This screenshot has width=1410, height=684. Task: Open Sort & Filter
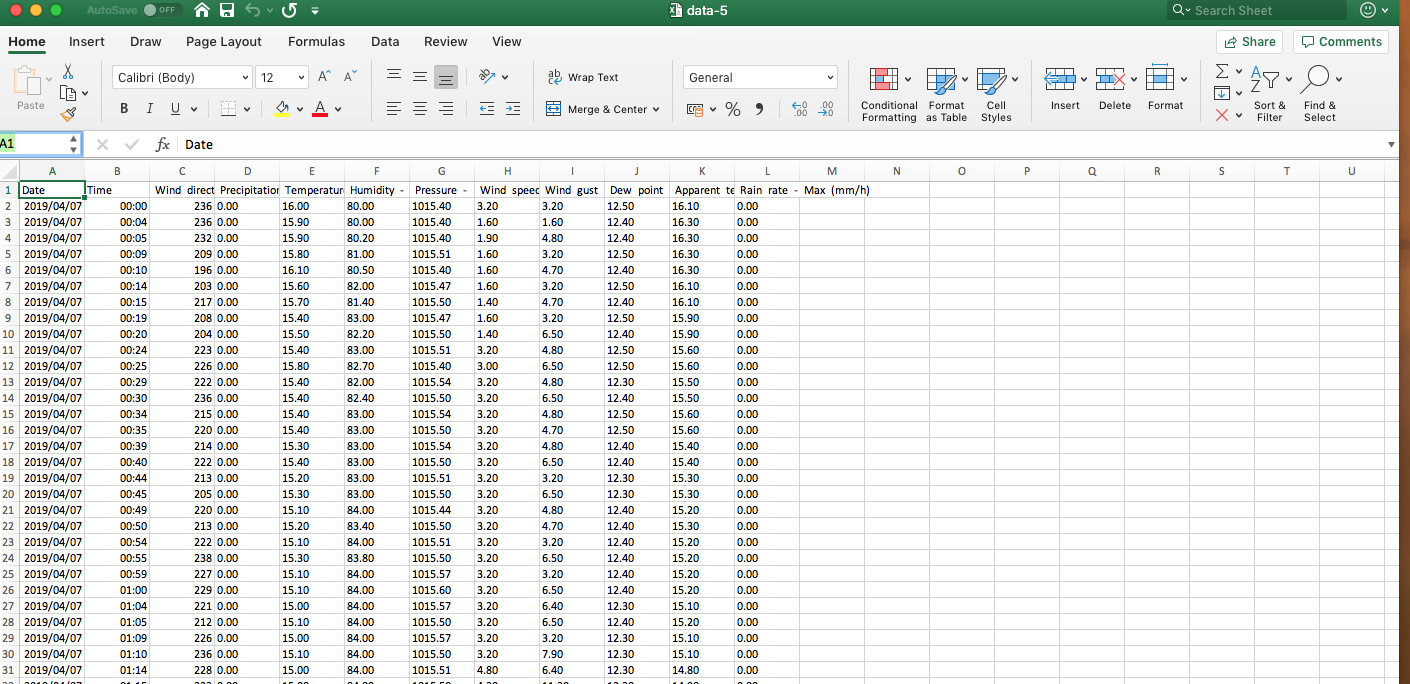[x=1270, y=95]
